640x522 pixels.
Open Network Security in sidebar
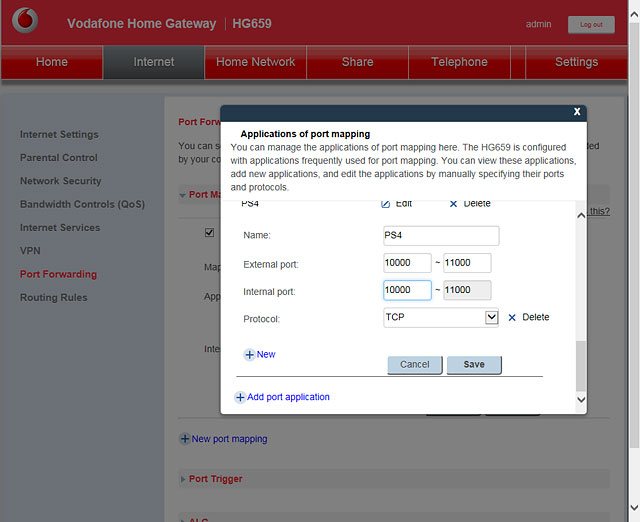pos(60,181)
